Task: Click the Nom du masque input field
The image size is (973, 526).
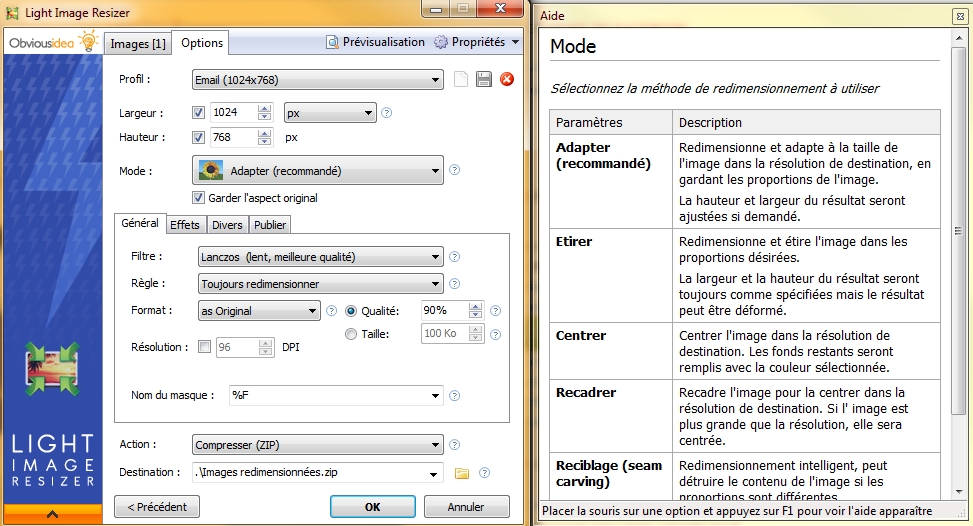Action: tap(335, 395)
